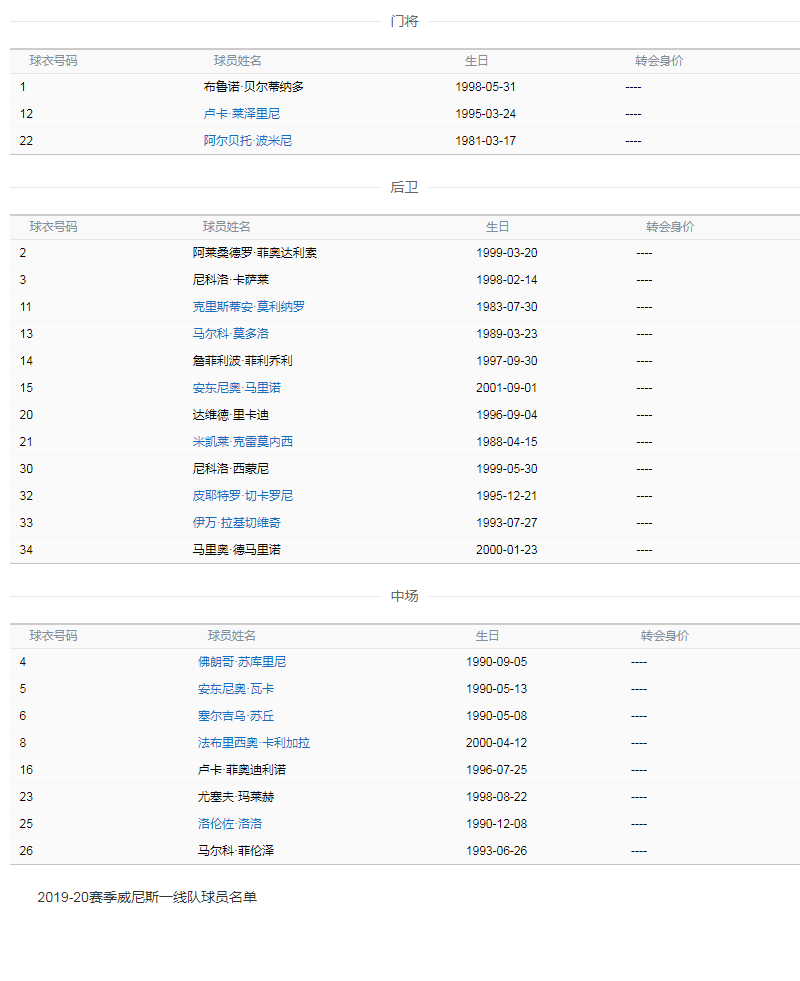Click 转会身价 header in defender table
This screenshot has width=800, height=981.
coord(670,227)
